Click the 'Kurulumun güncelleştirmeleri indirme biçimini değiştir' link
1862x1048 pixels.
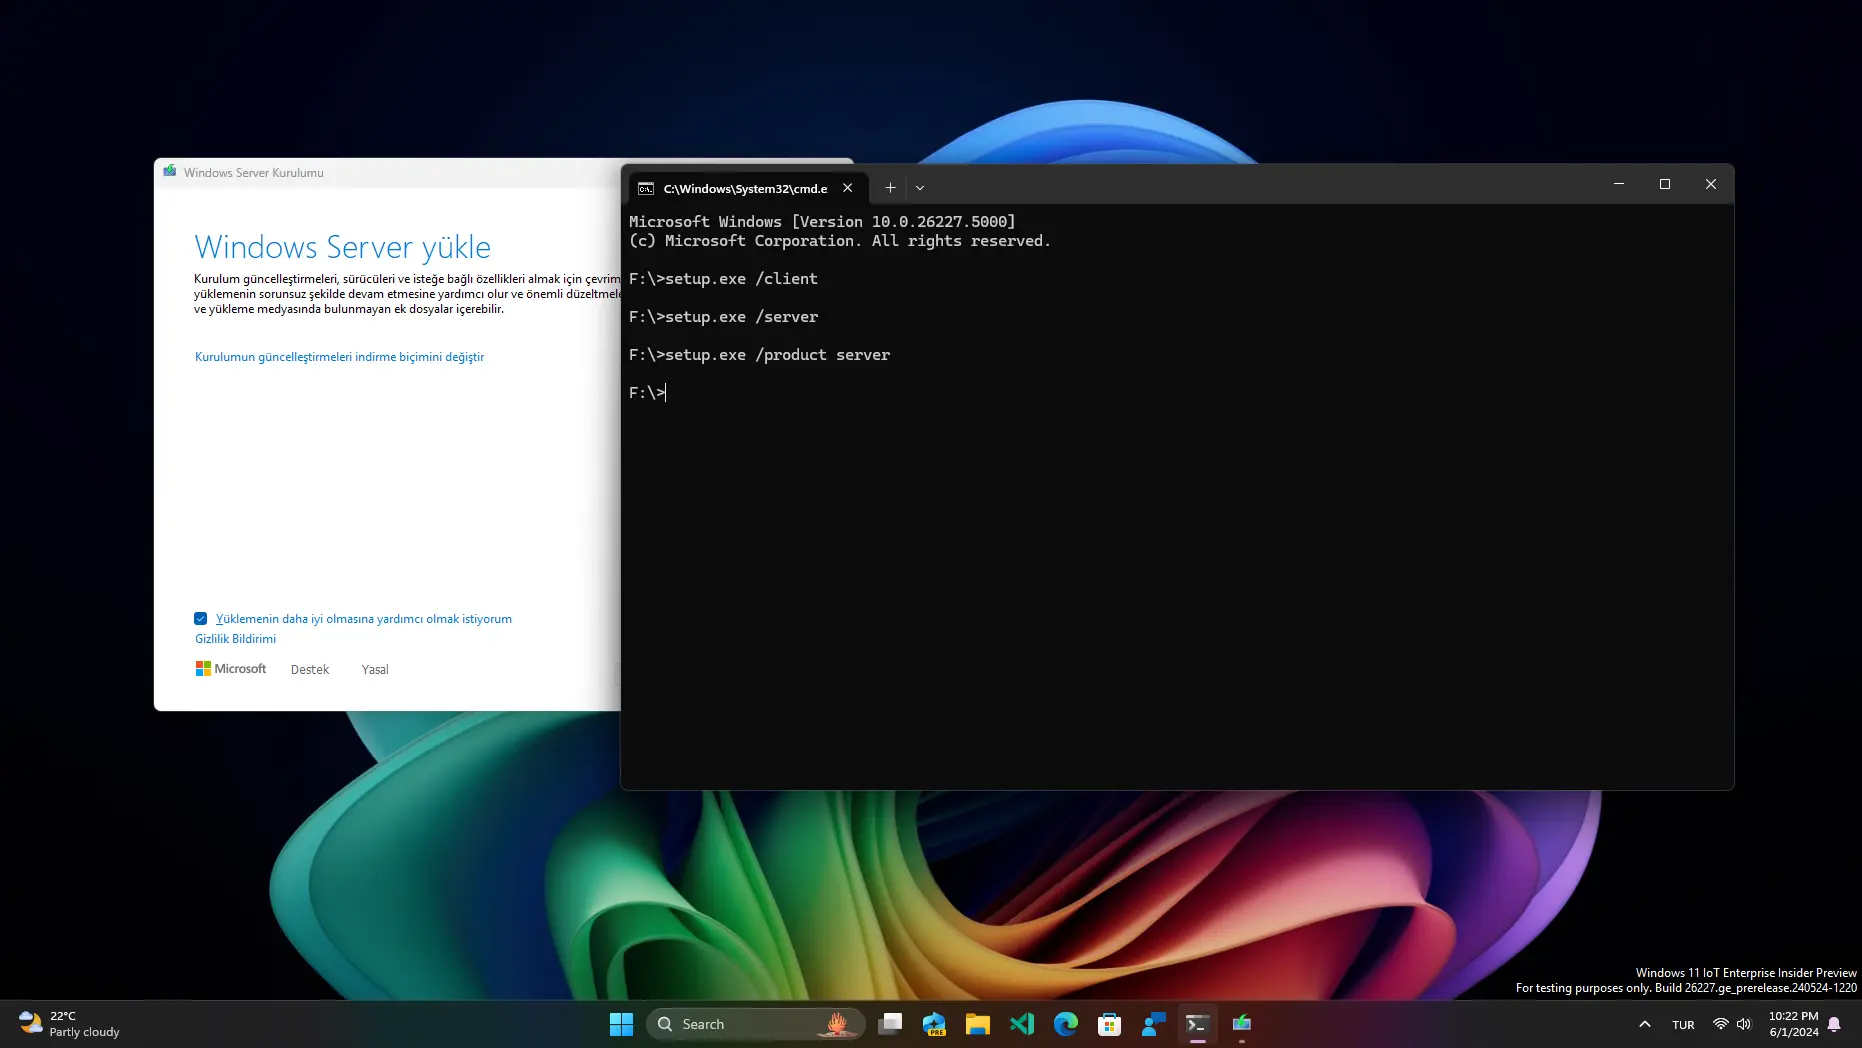click(339, 357)
